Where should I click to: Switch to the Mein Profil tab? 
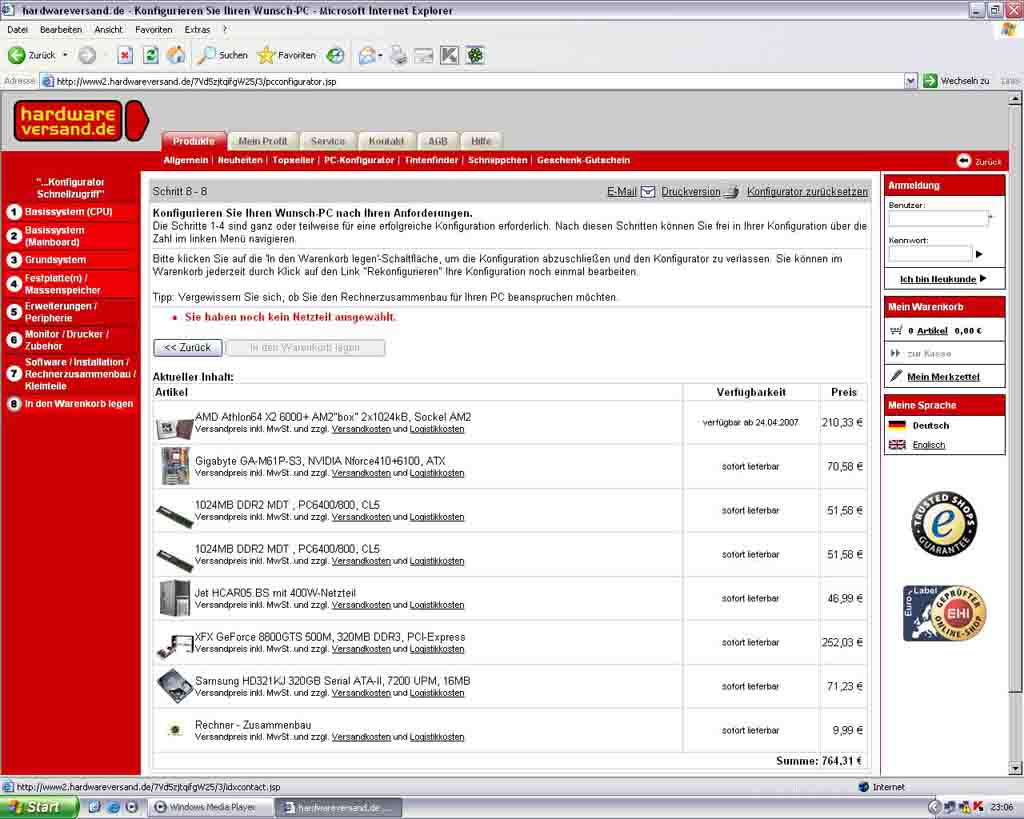[263, 140]
